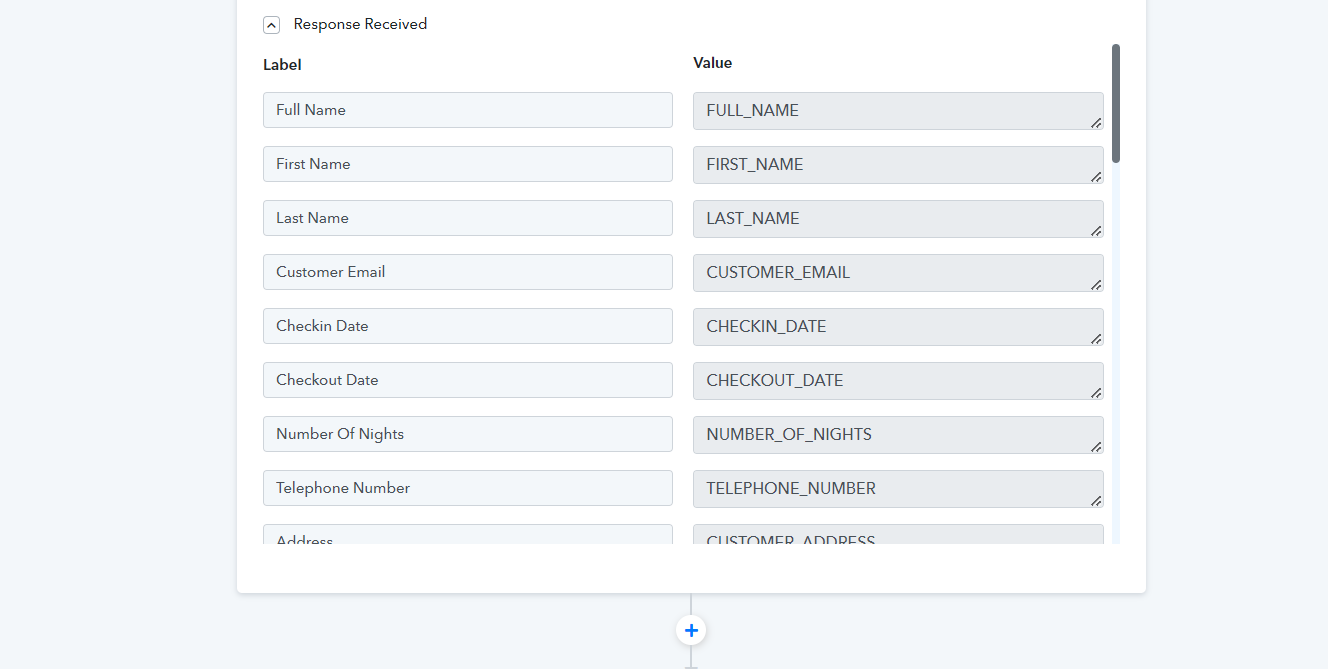Select the FULL_NAME value box
1328x669 pixels.
click(x=897, y=111)
